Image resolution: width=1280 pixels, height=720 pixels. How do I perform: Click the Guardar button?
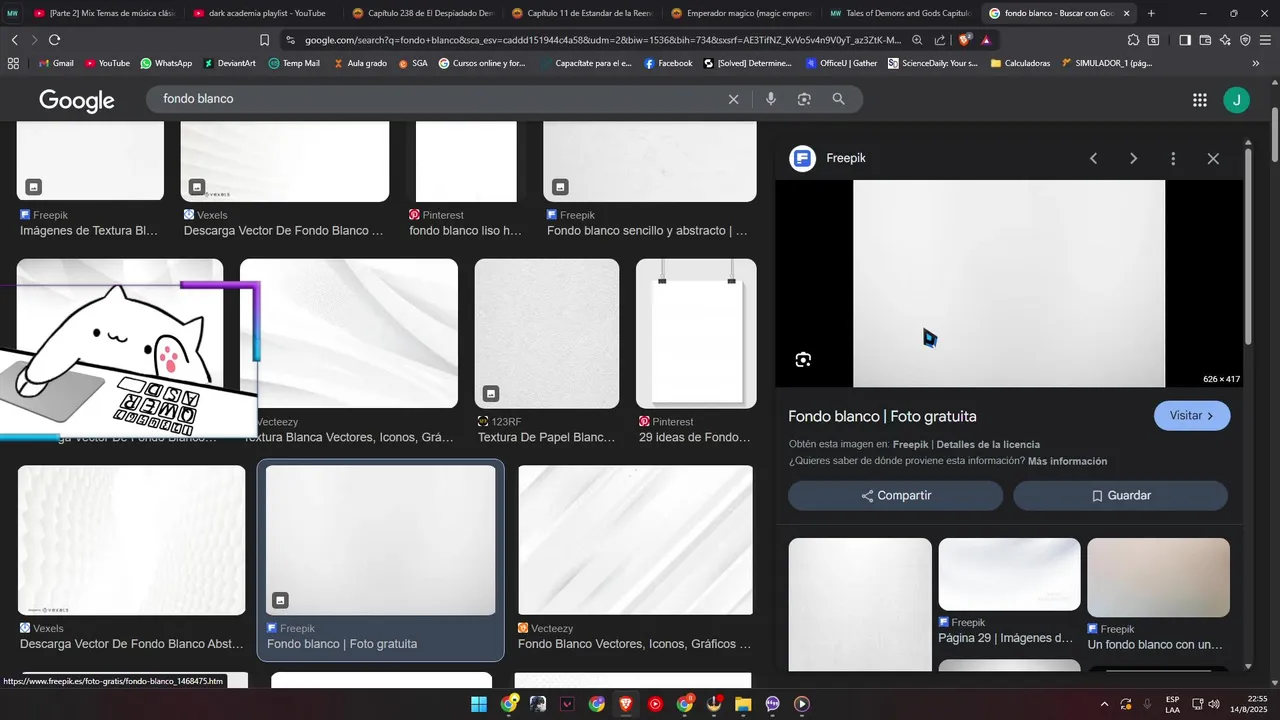[1121, 496]
